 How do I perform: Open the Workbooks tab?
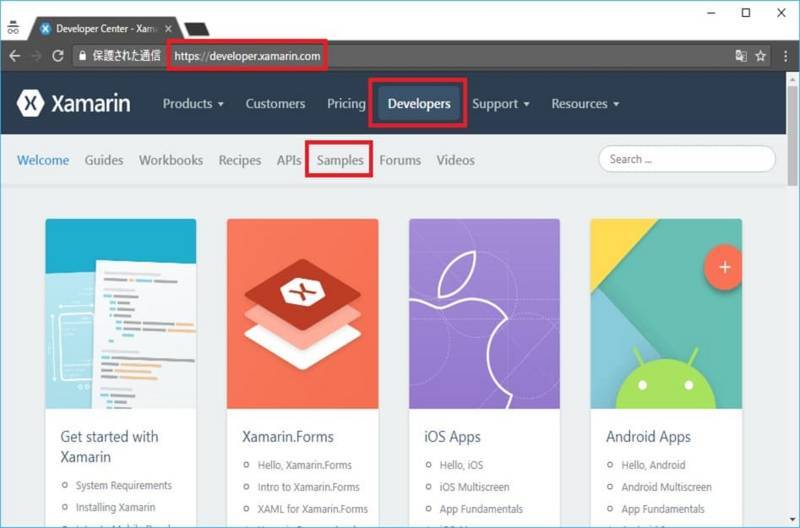pos(171,160)
